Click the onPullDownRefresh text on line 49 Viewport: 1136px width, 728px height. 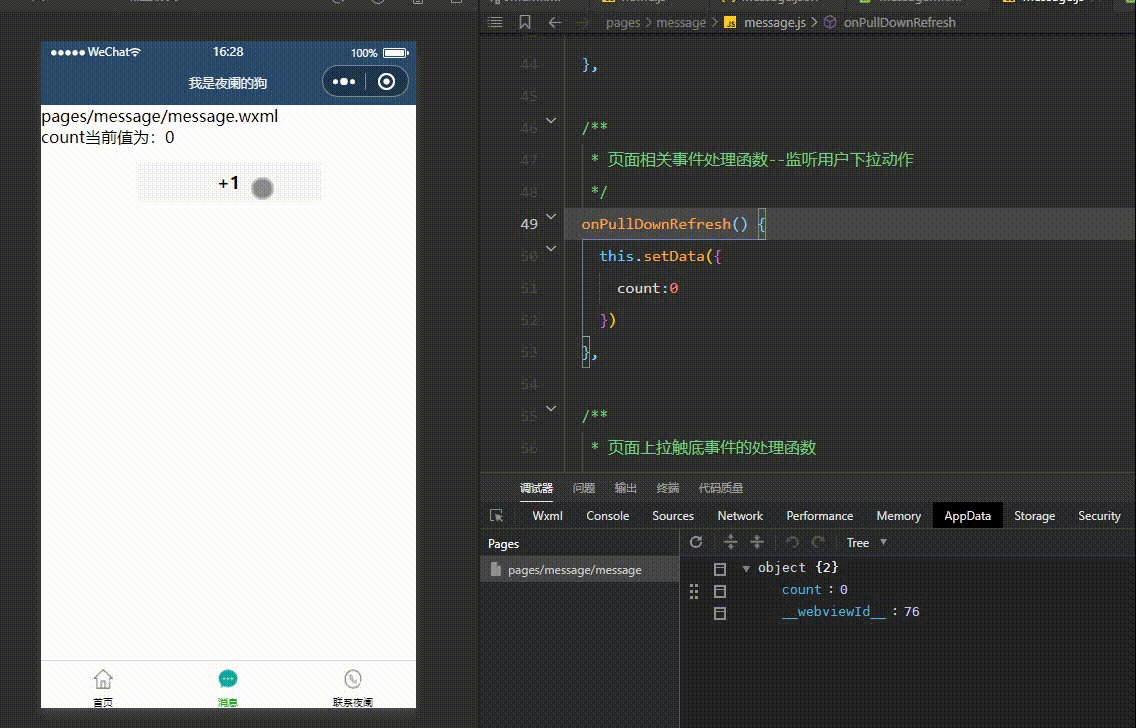(x=656, y=224)
